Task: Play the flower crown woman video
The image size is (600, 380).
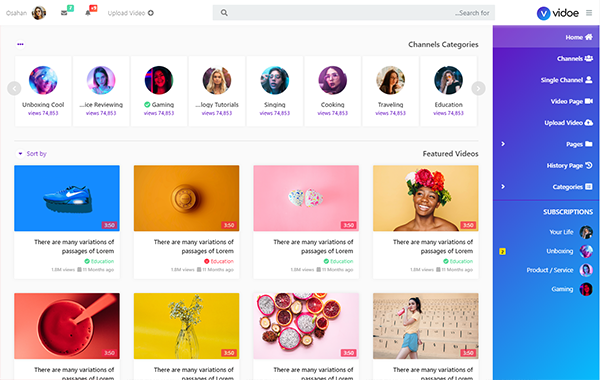Action: click(x=426, y=198)
